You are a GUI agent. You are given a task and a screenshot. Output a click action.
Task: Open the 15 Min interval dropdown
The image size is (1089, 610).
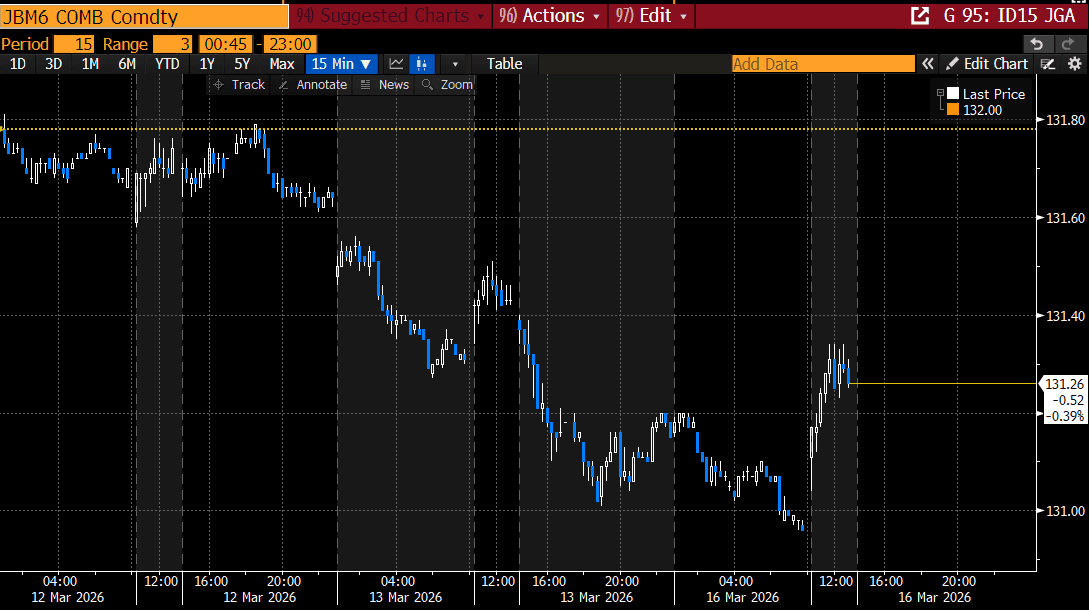(341, 64)
